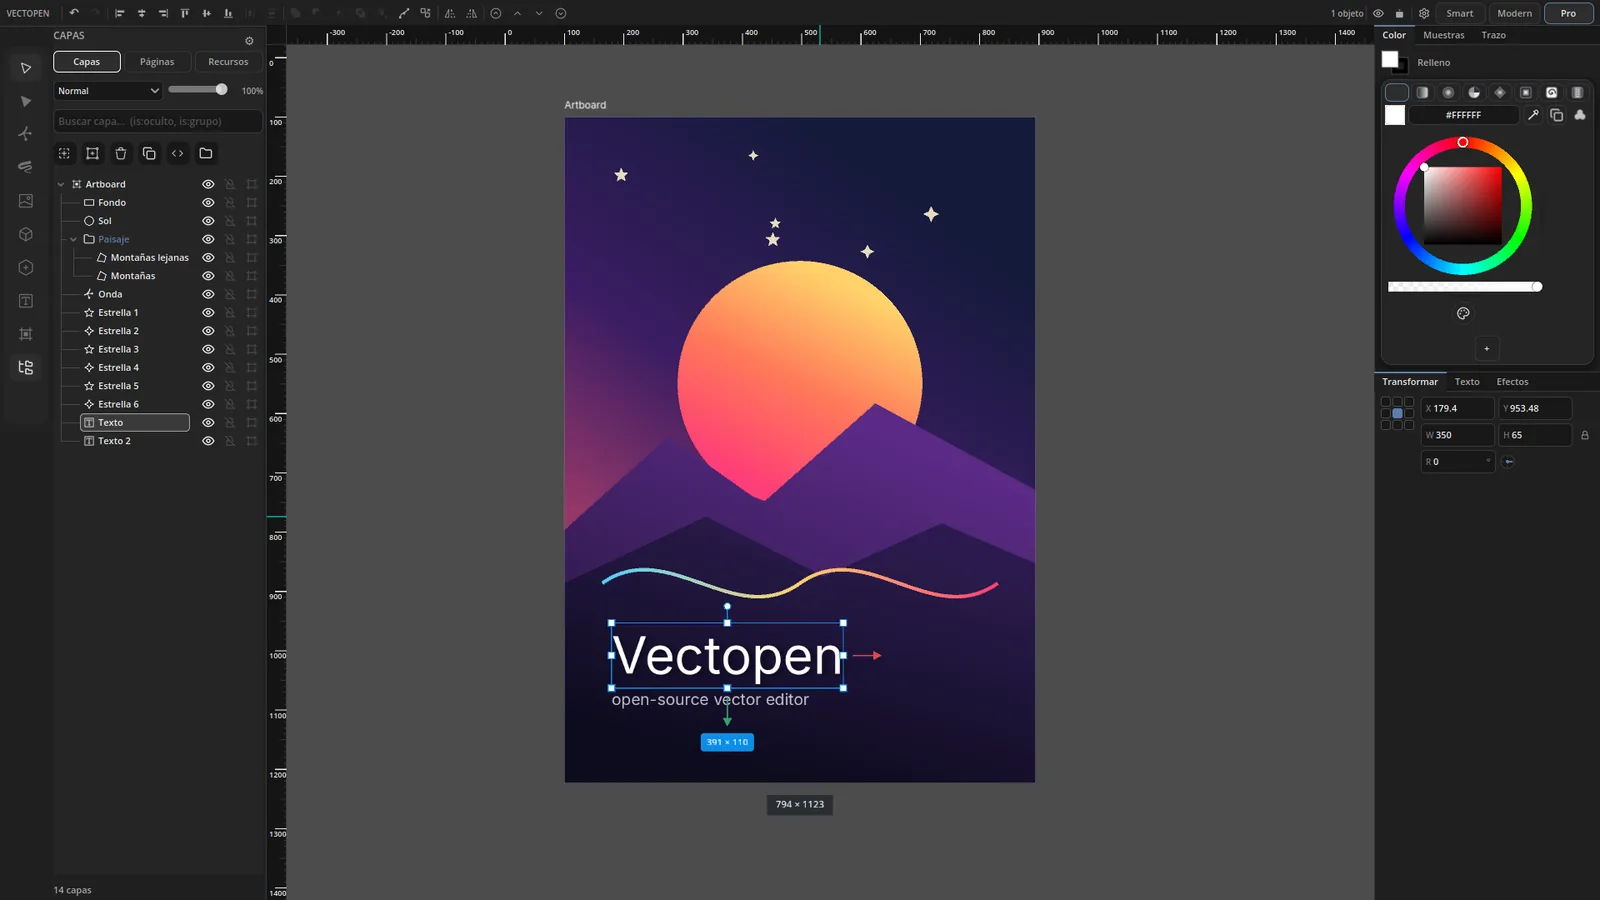Hide the Estrella 3 layer

click(208, 349)
